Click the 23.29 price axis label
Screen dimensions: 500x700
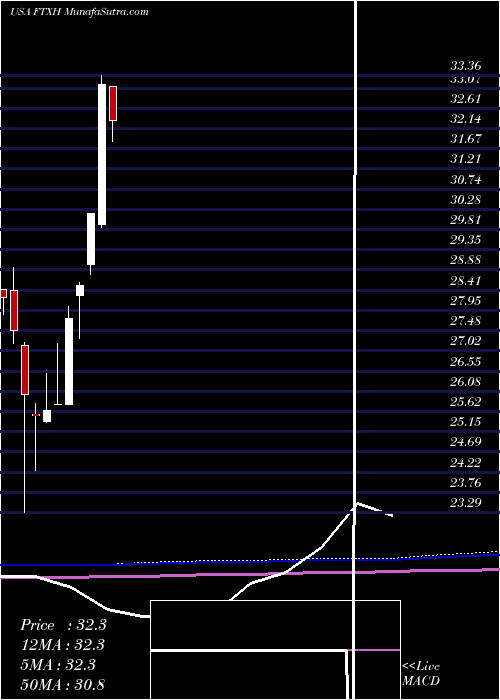(x=466, y=502)
